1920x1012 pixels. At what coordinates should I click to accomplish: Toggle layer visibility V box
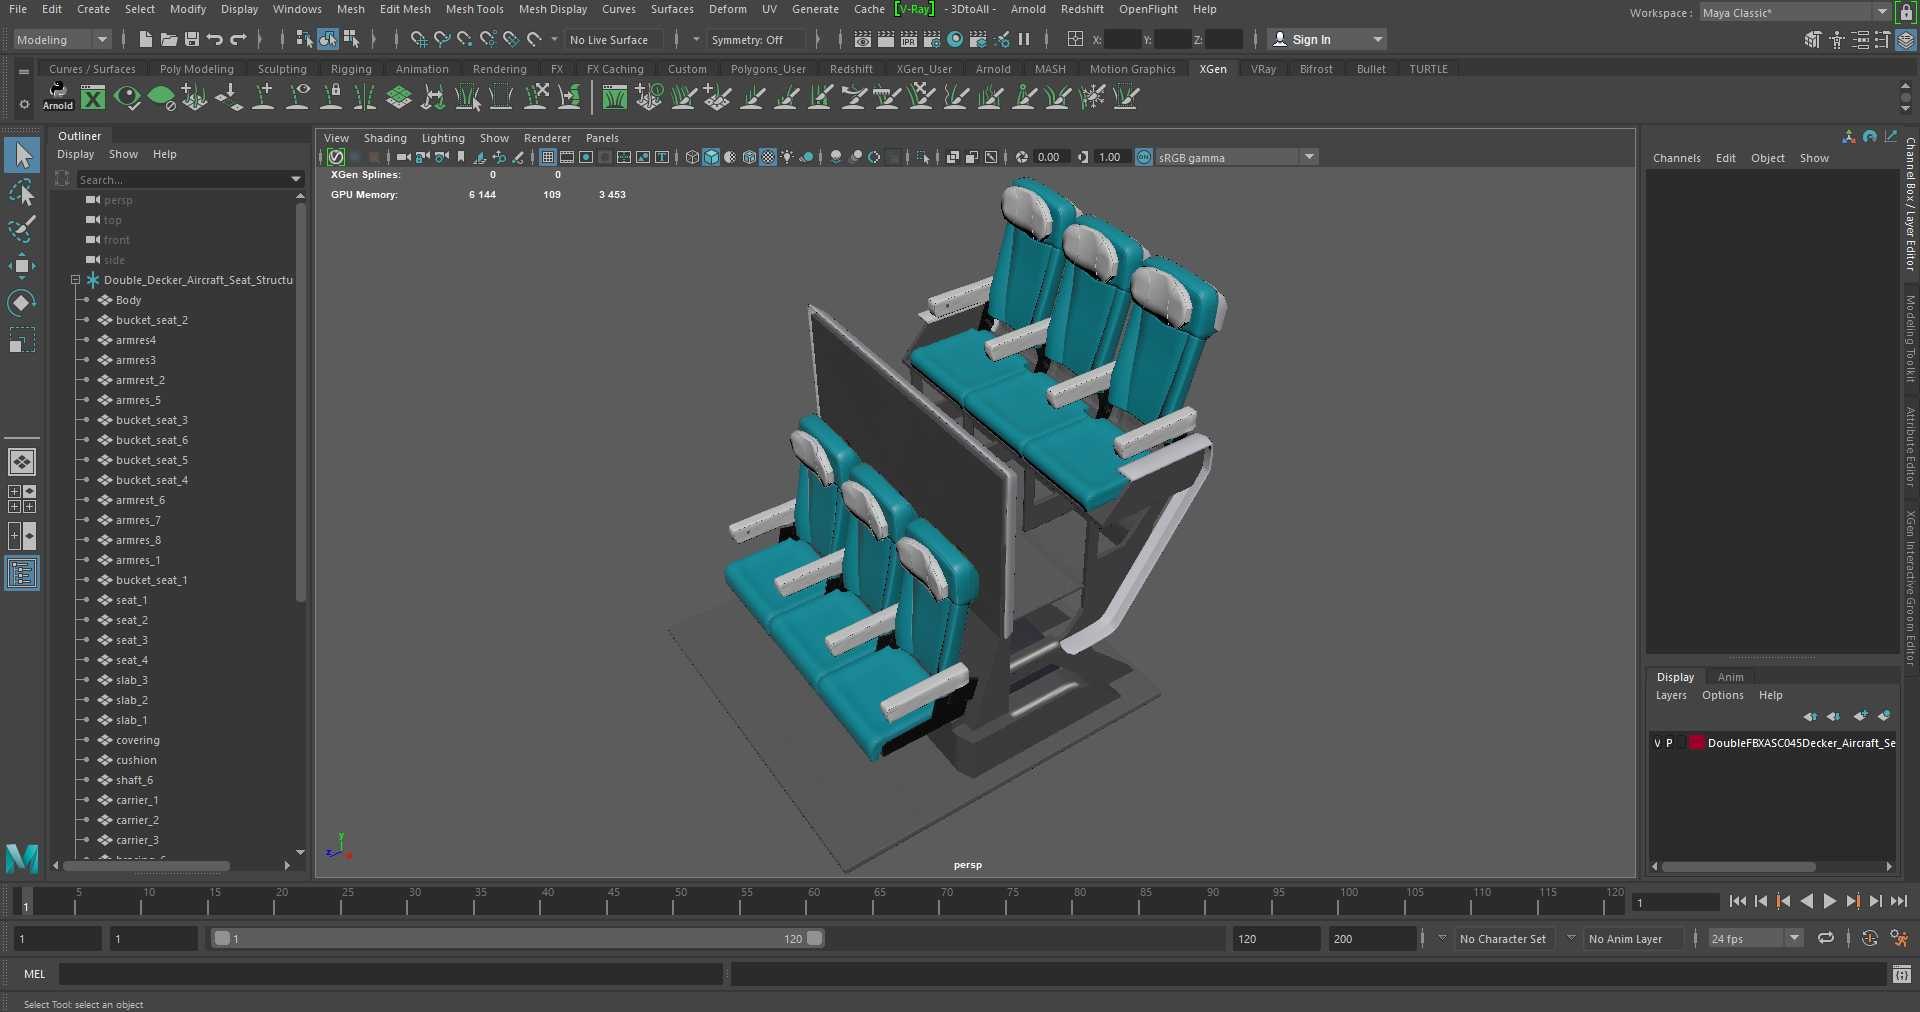coord(1657,743)
